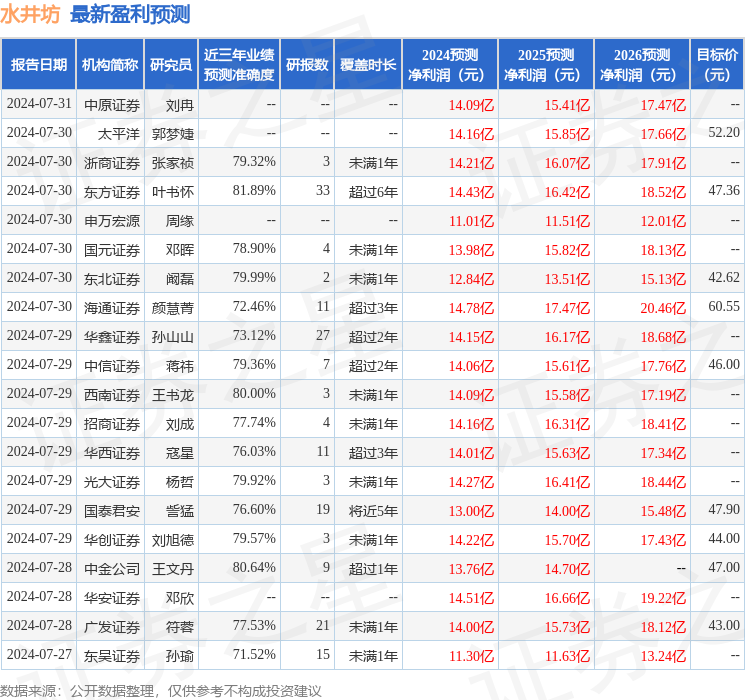Click the 近三年业绩预测准确度 column header
The image size is (745, 700).
coord(239,65)
